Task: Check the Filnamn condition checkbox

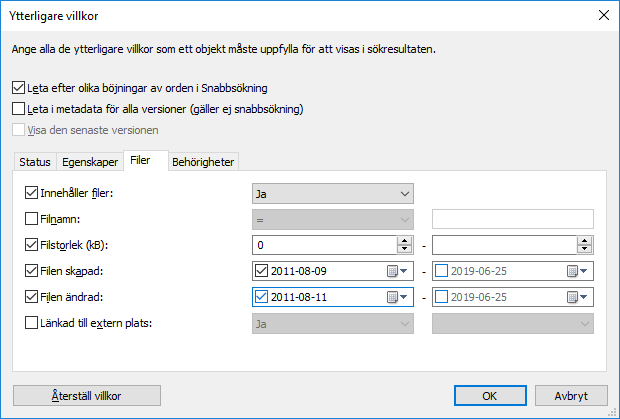Action: pyautogui.click(x=31, y=219)
